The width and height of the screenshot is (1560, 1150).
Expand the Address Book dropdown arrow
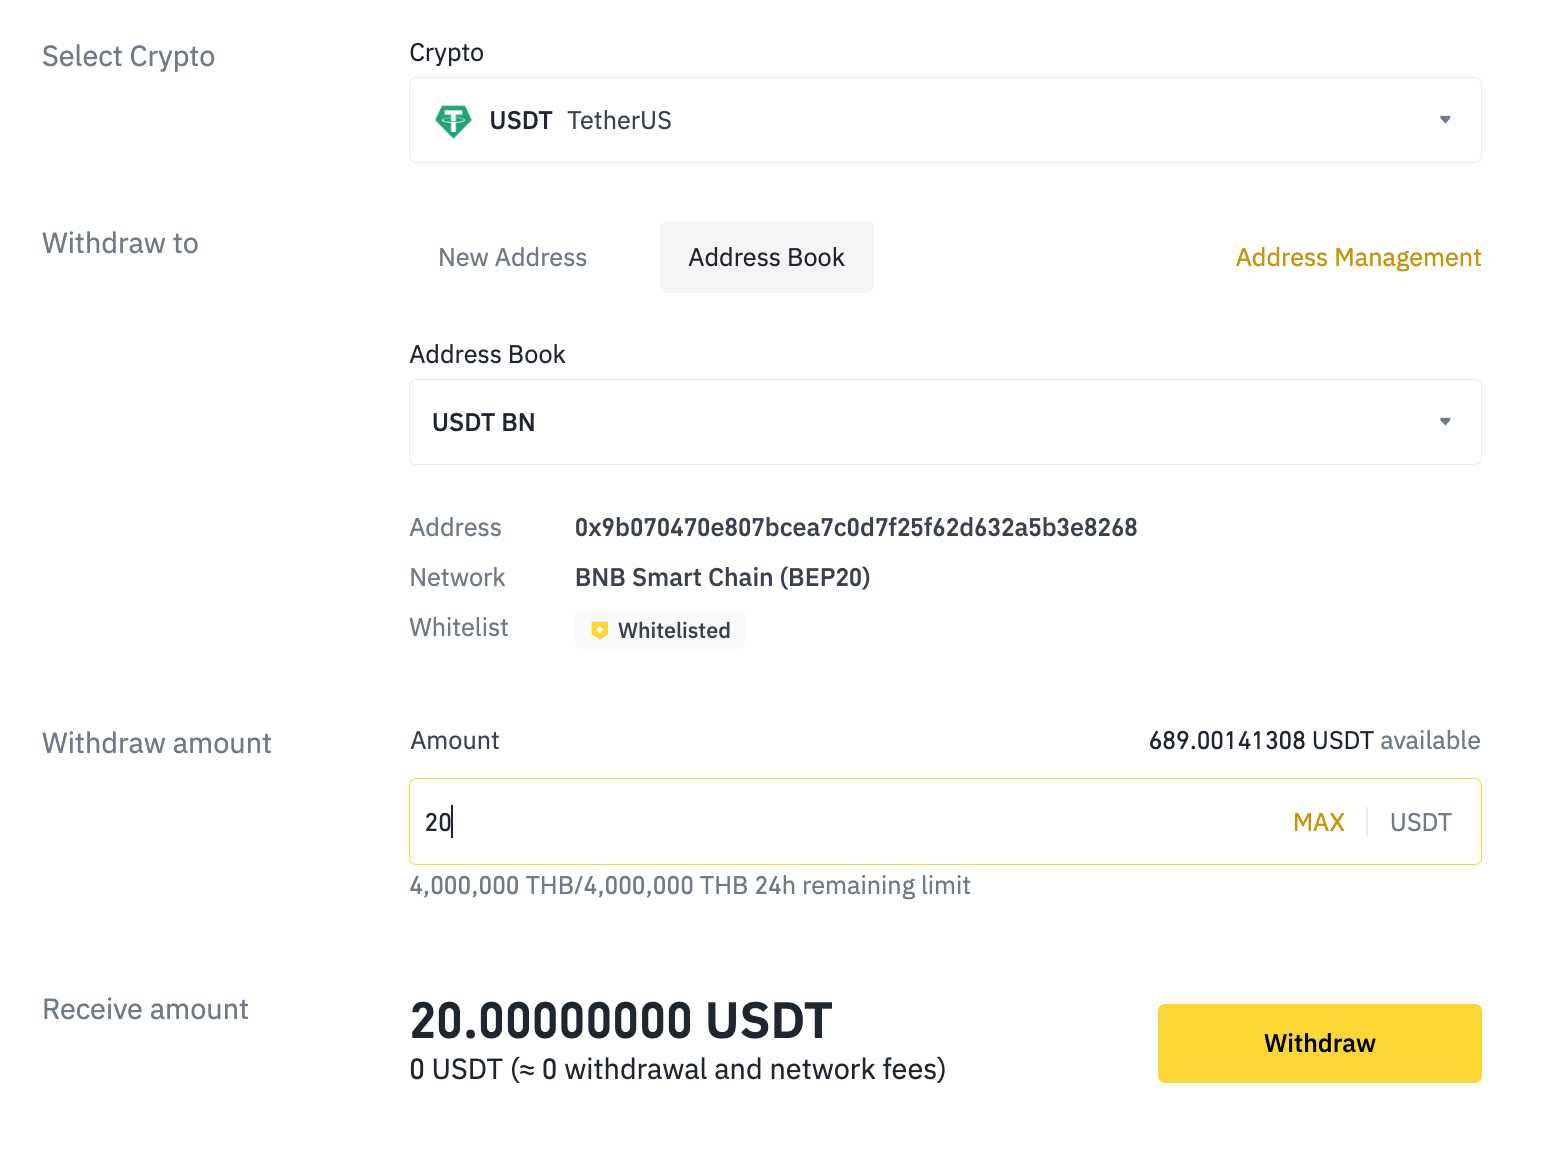click(x=1445, y=422)
